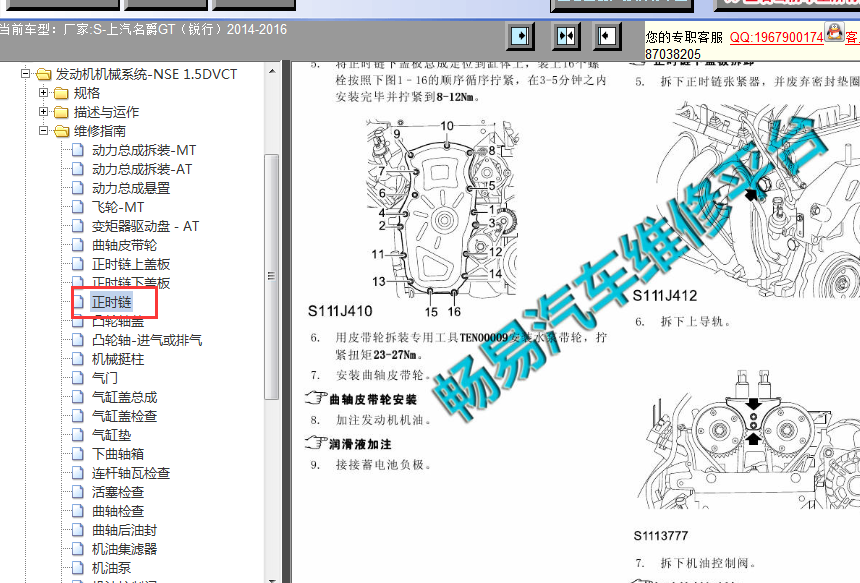Open 曲轴检查 document
Screen dimensions: 860x583
(x=118, y=511)
